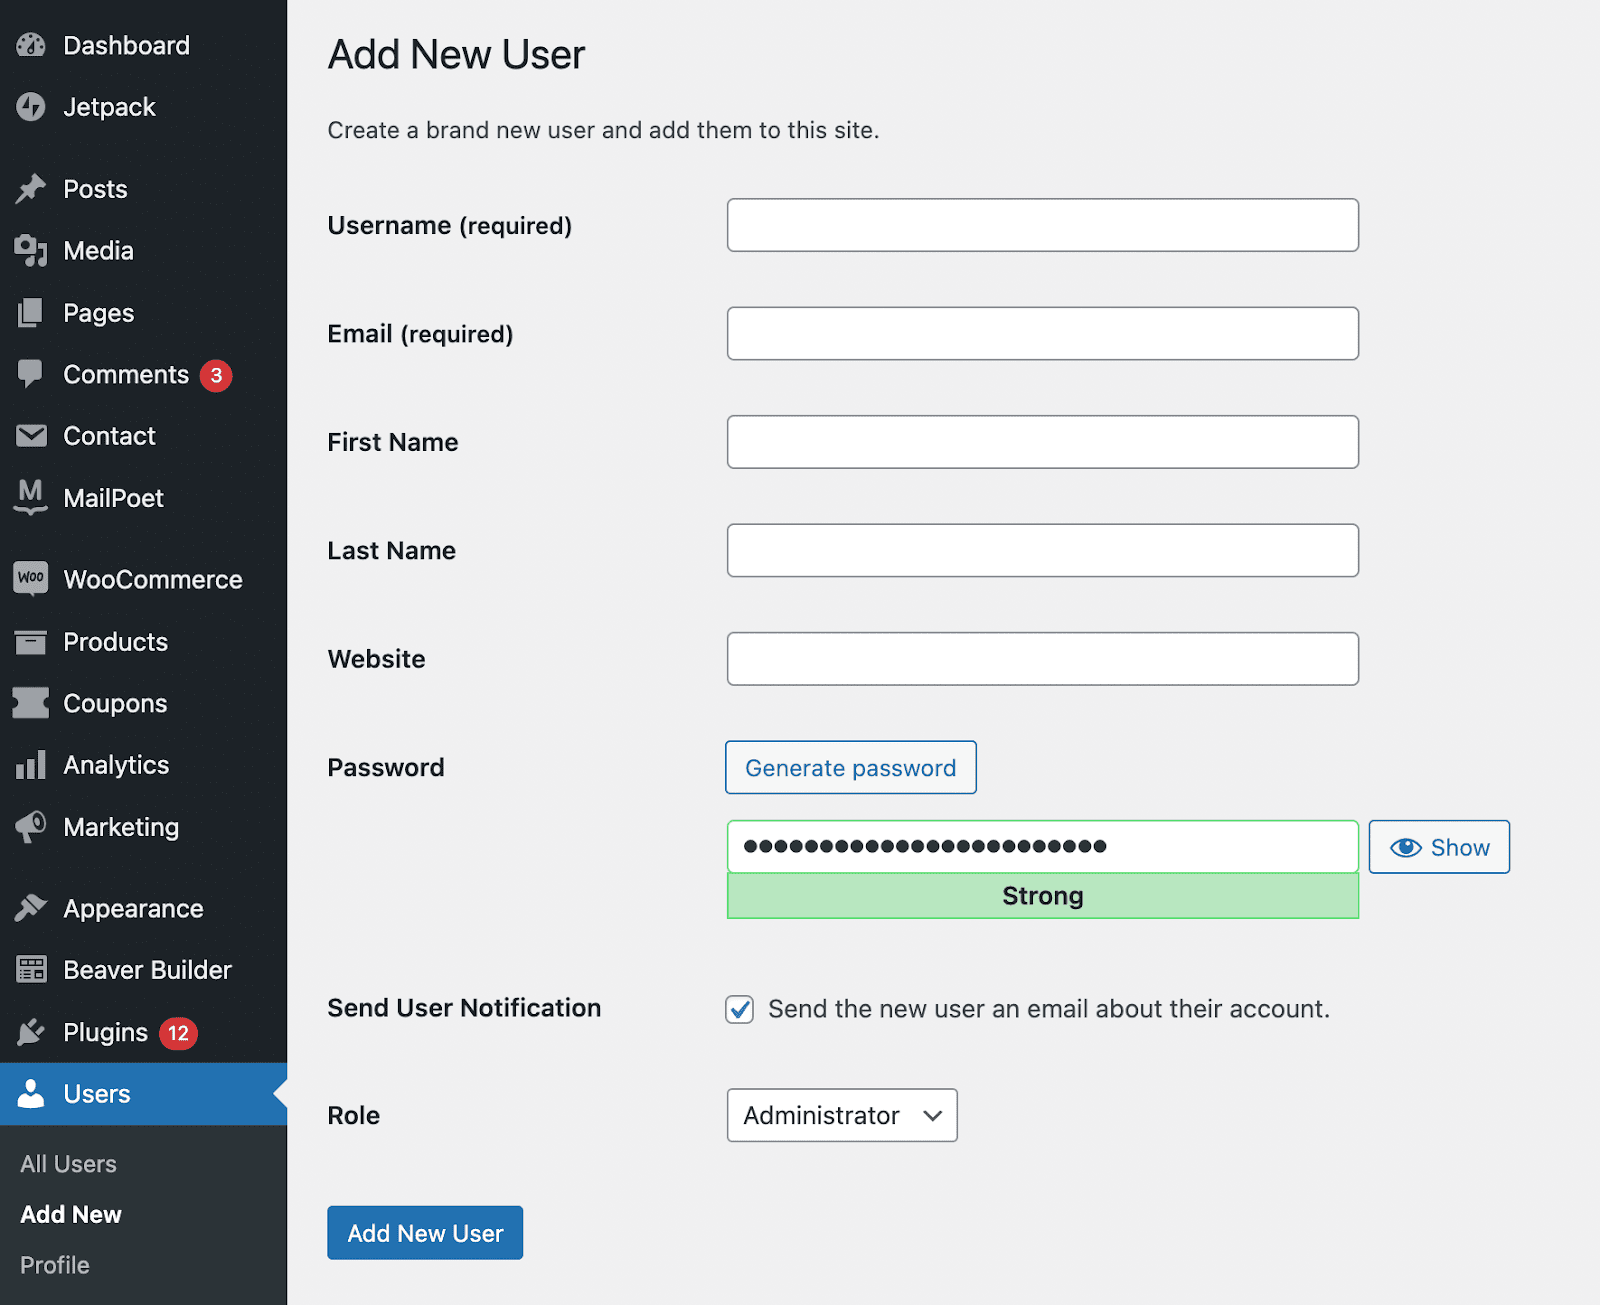Uncheck Send User Notification email option
The width and height of the screenshot is (1600, 1305).
739,1009
